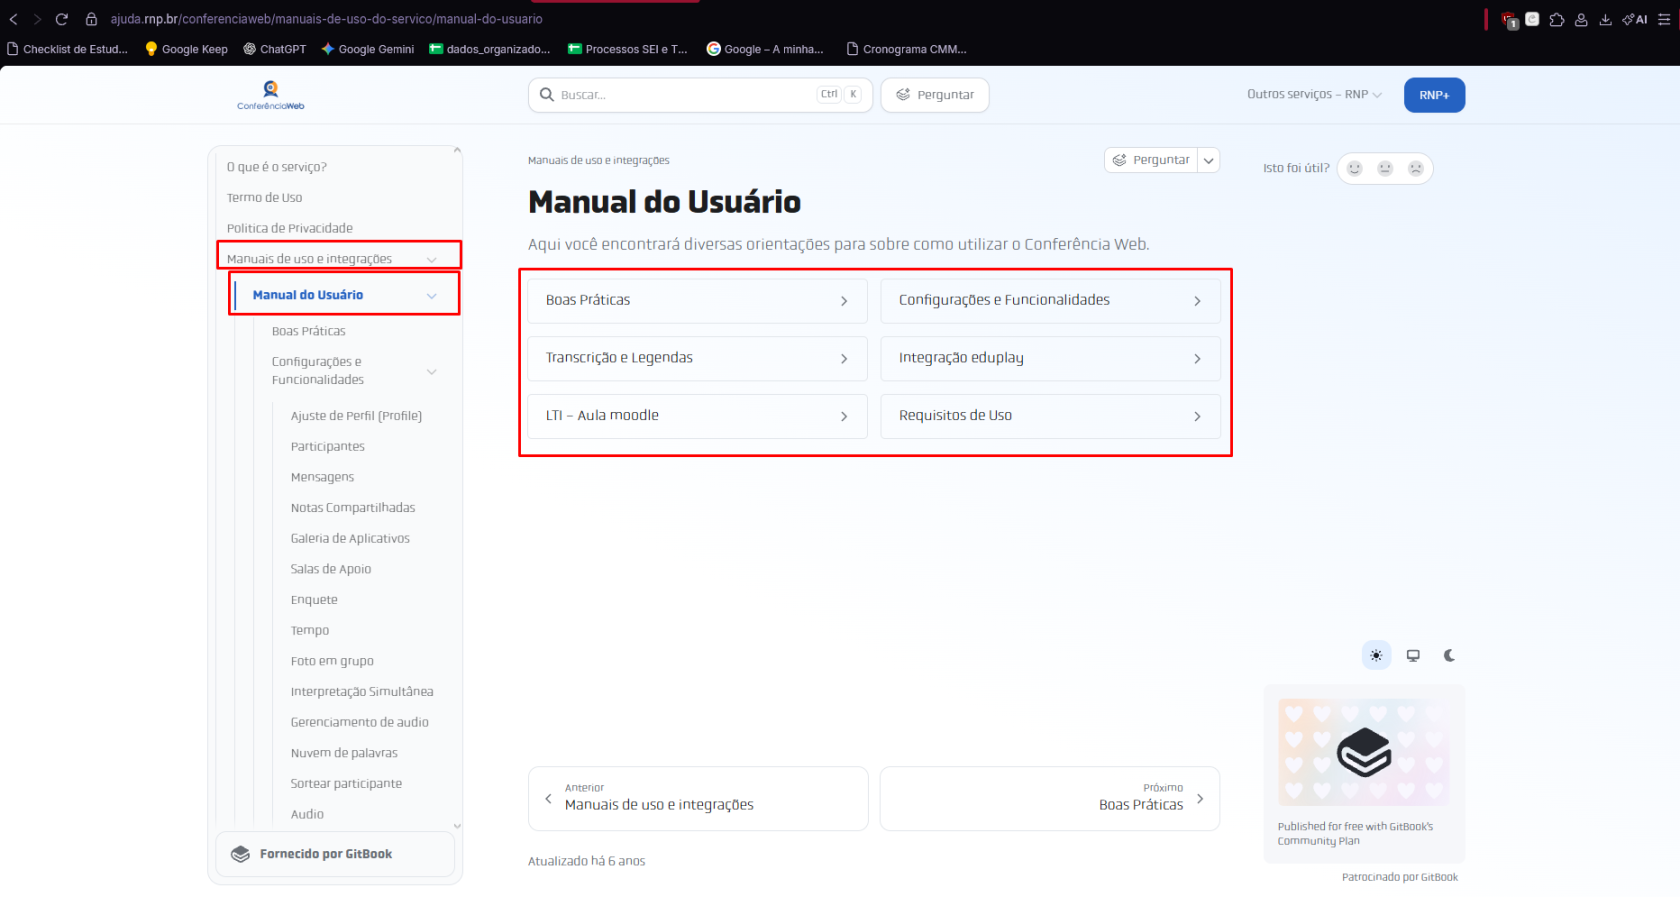Collapse the Manual do Usuário chevron
1680x897 pixels.
(x=432, y=295)
